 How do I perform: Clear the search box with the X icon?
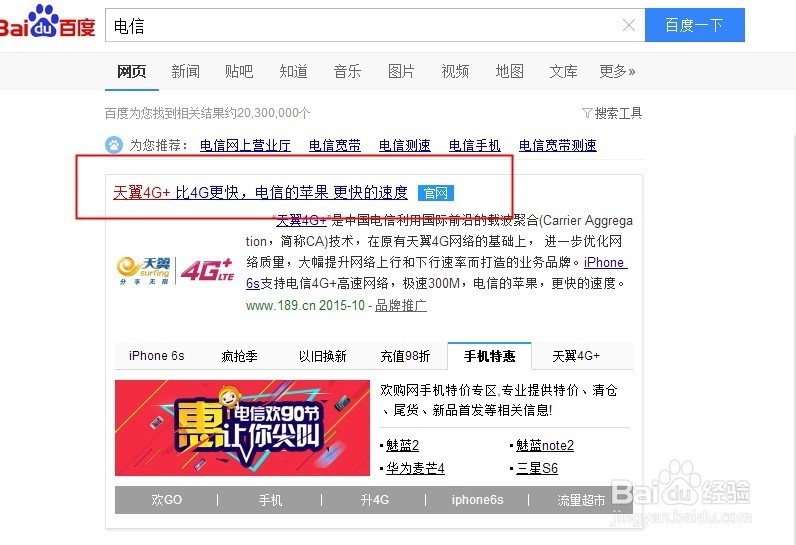(x=628, y=25)
